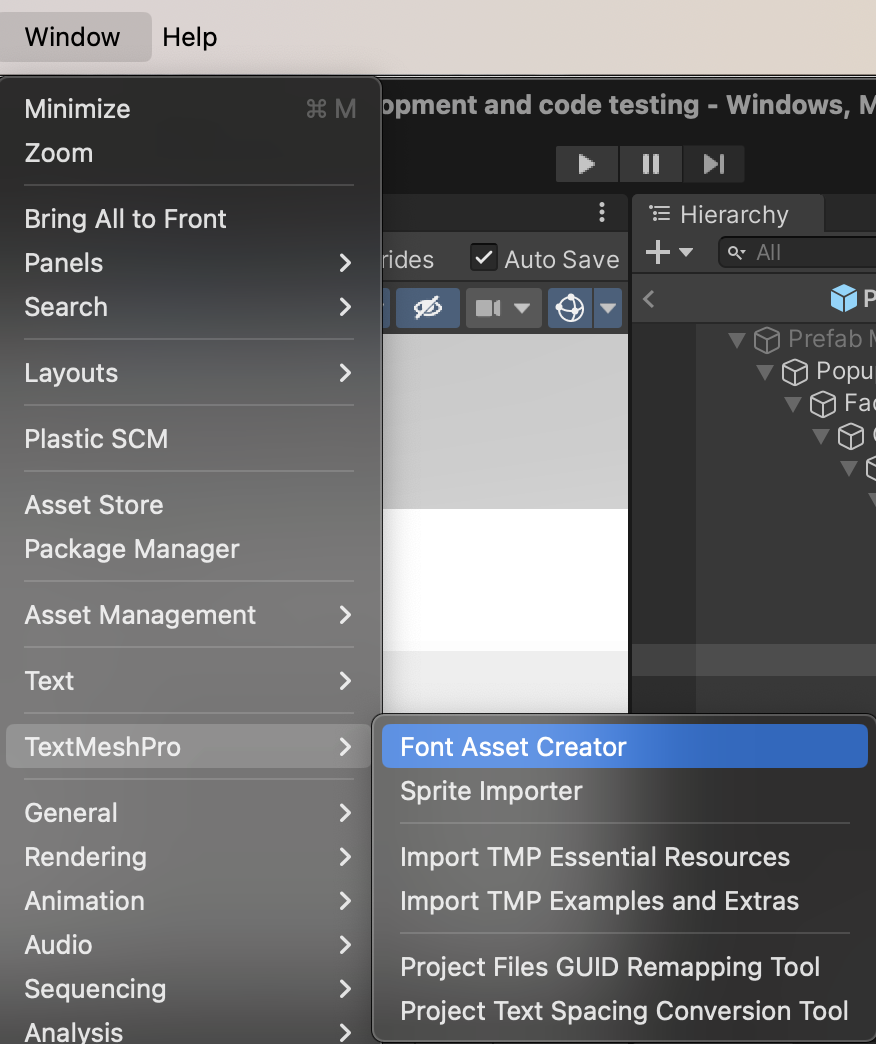Open the Help menu in menu bar
The width and height of the screenshot is (876, 1044).
click(x=190, y=37)
